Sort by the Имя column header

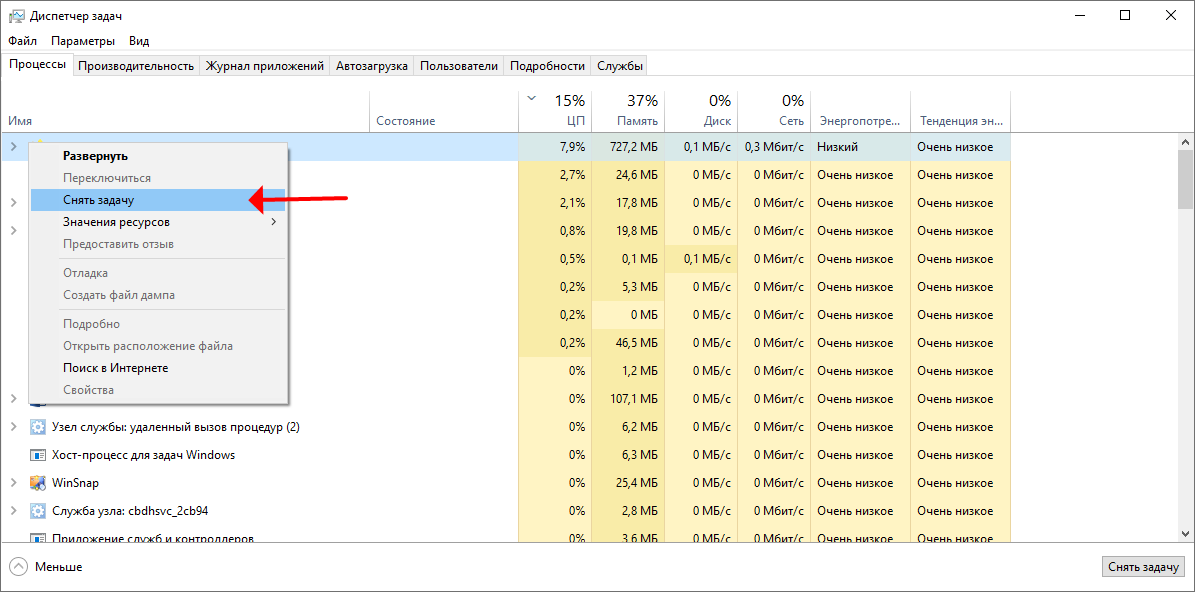186,112
